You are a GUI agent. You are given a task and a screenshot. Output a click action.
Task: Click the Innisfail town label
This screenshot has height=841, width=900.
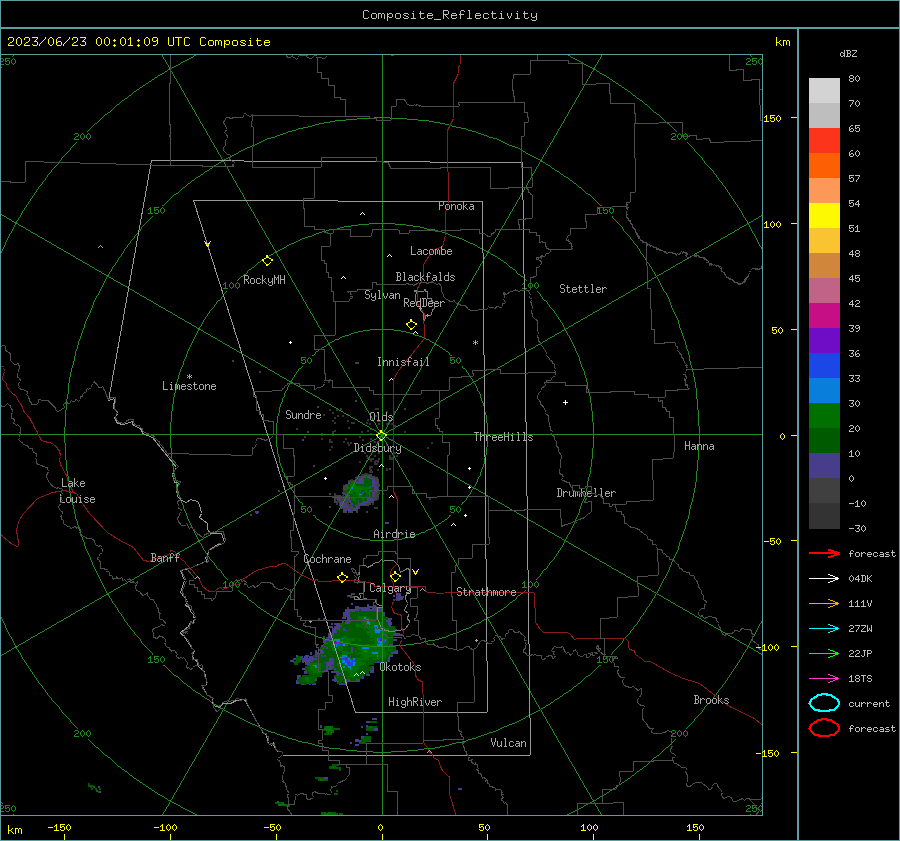pos(403,362)
